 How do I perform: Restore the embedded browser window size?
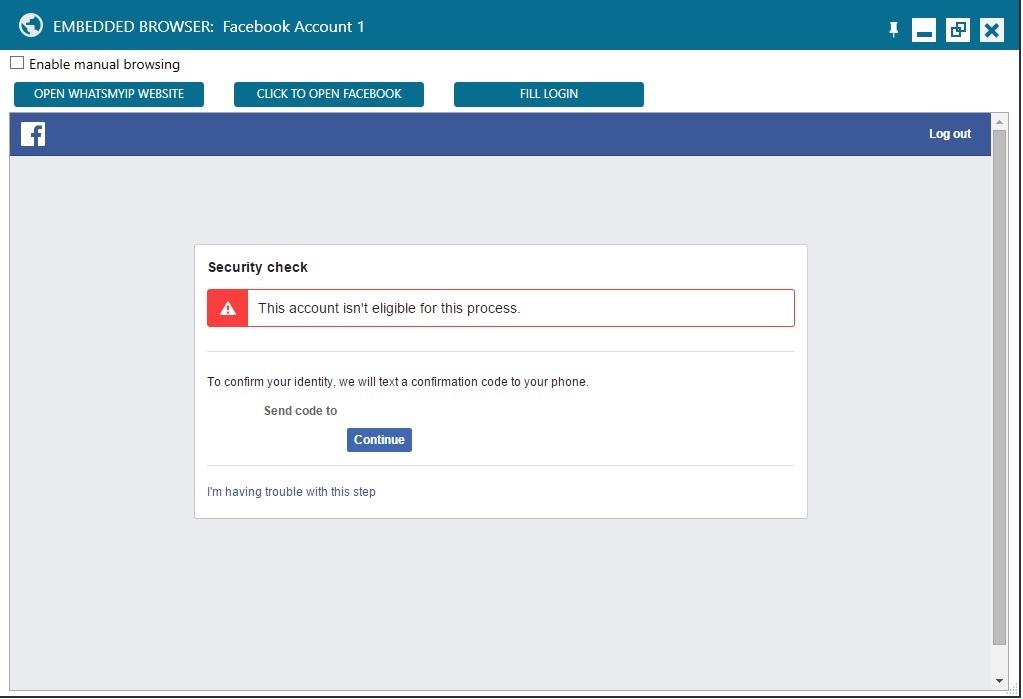click(x=958, y=30)
